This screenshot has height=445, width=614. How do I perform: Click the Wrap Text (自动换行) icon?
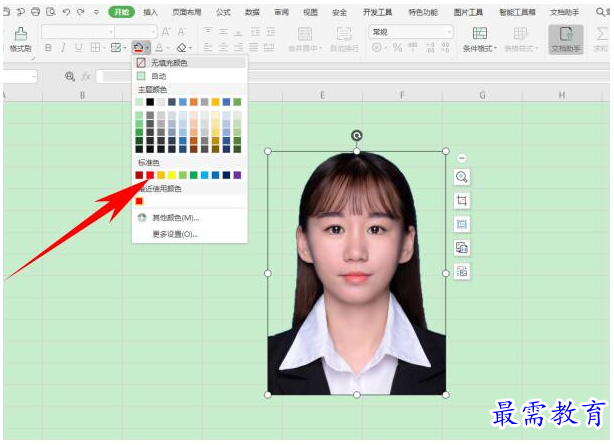344,34
